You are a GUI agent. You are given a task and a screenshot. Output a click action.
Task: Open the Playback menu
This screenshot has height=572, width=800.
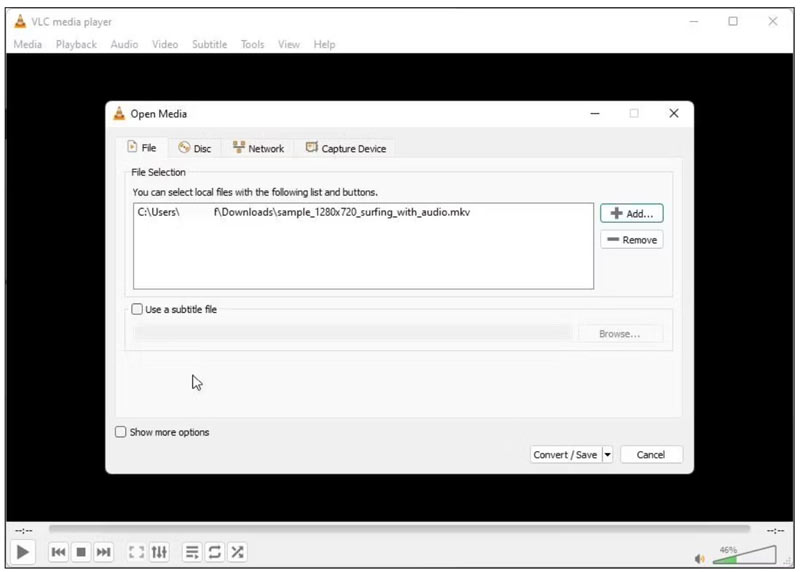point(76,44)
